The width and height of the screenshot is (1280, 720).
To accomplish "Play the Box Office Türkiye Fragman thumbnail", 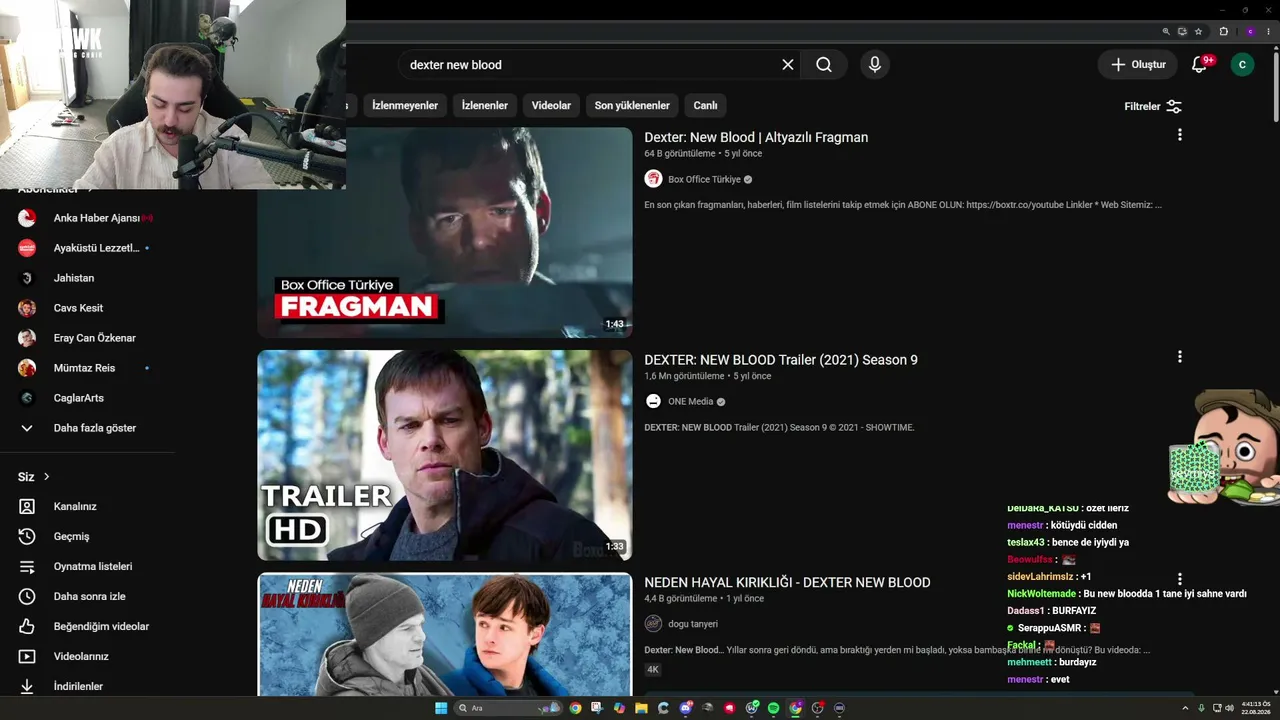I will [445, 232].
